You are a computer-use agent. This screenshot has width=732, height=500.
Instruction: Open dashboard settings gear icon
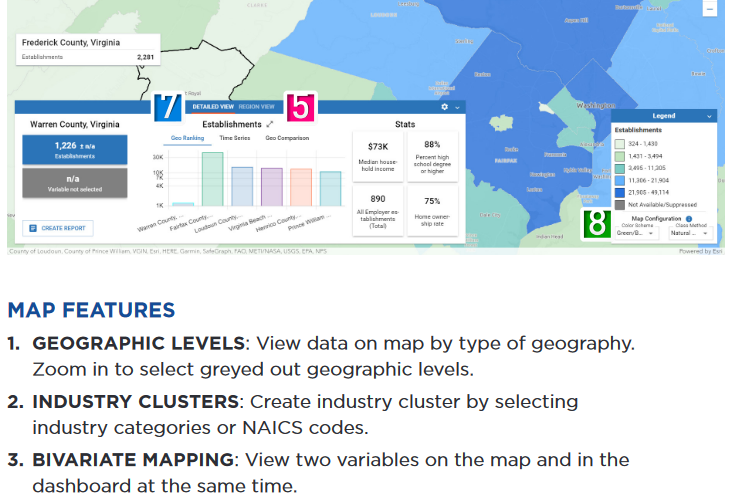445,106
